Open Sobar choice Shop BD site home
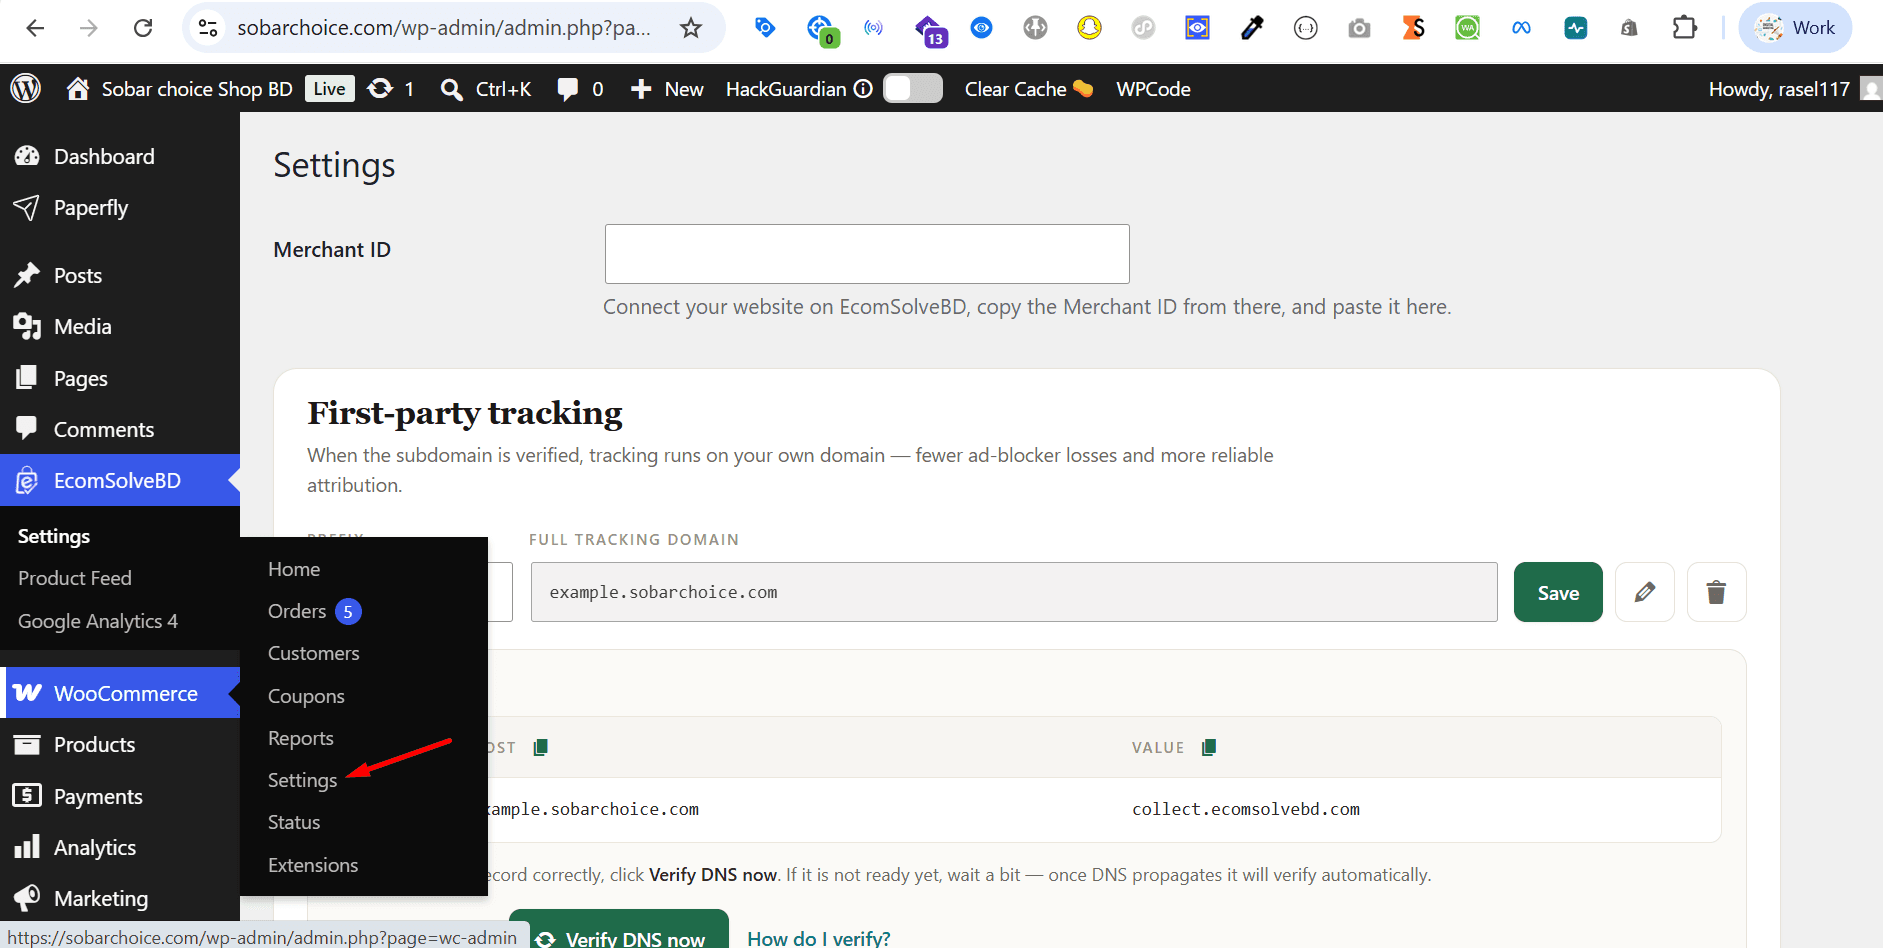The image size is (1883, 948). tap(180, 89)
